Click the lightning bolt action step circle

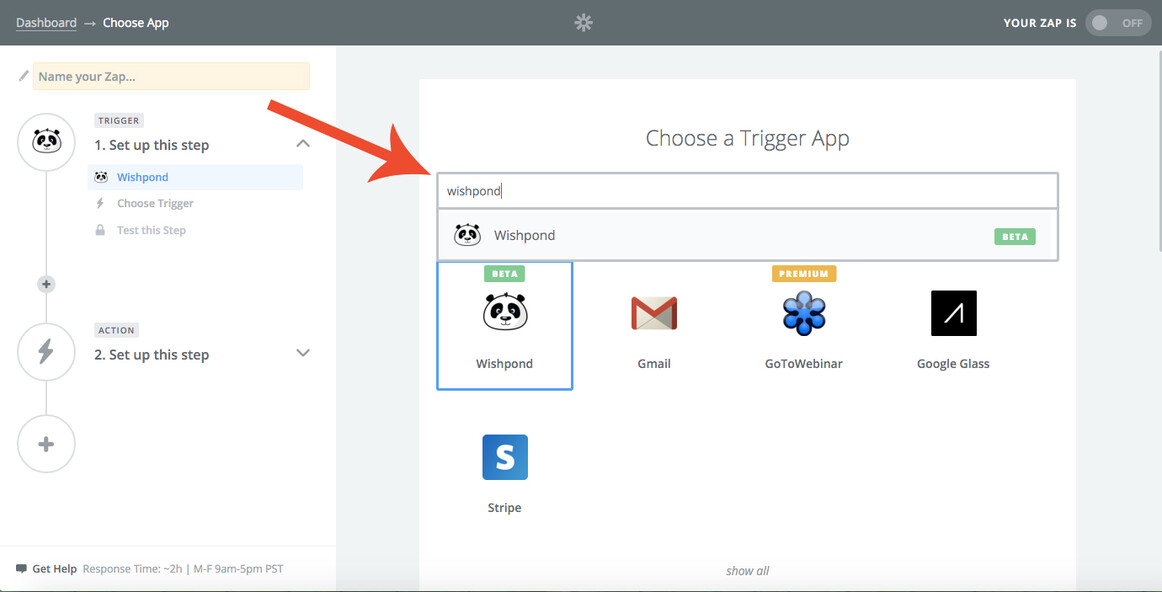[x=46, y=352]
